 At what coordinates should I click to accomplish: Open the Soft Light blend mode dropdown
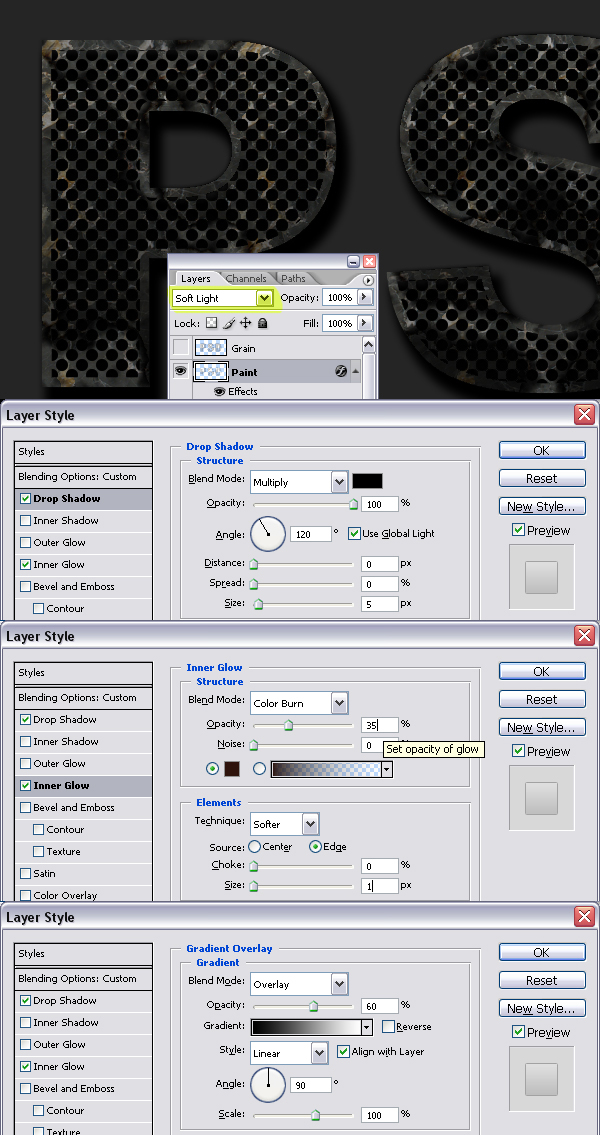pos(264,298)
